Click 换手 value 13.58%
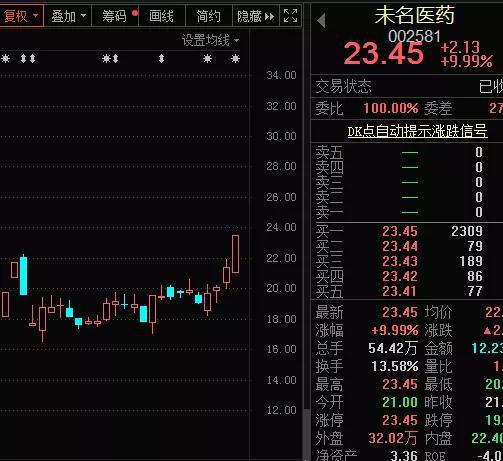503x461 pixels. pos(395,366)
